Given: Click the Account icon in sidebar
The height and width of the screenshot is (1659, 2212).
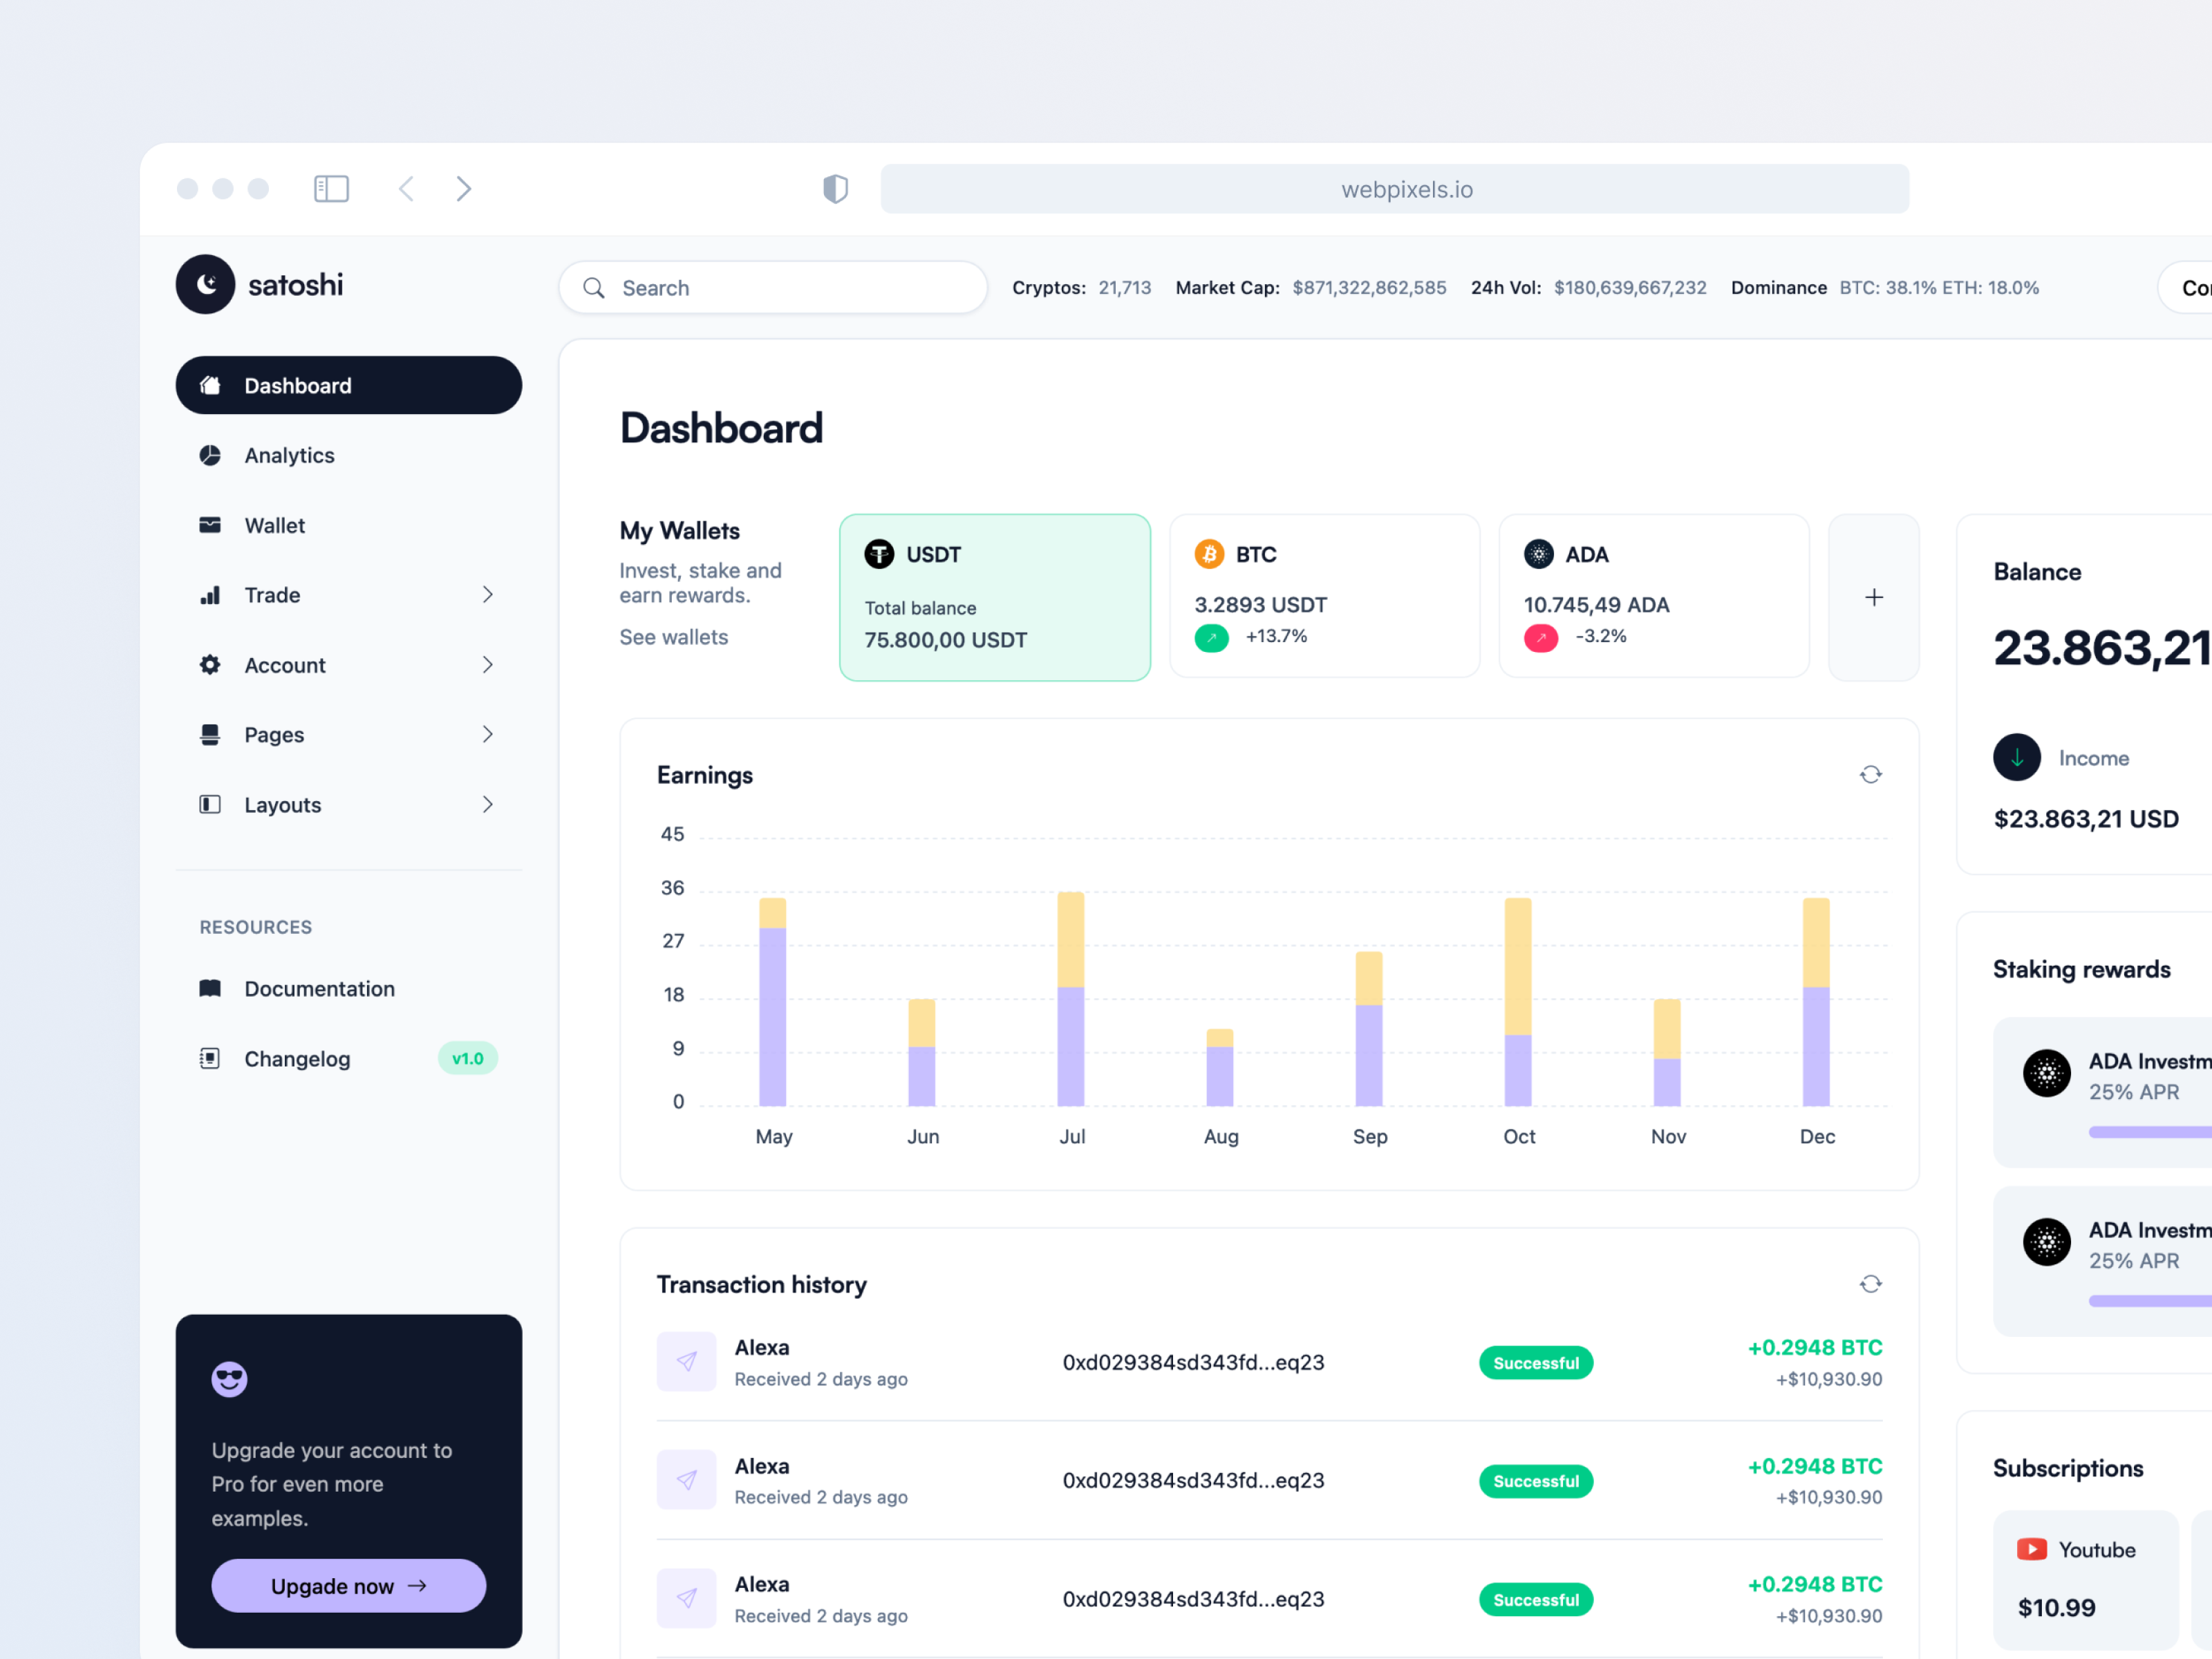Looking at the screenshot, I should pyautogui.click(x=207, y=664).
